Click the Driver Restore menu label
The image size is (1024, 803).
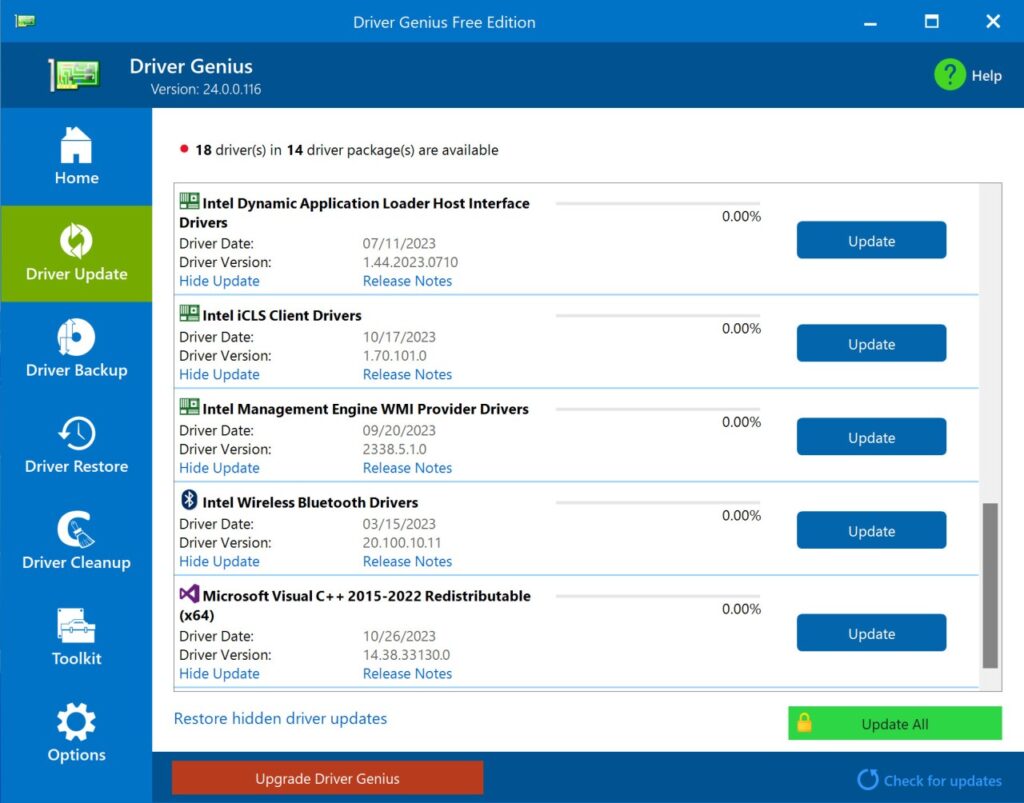click(x=76, y=466)
